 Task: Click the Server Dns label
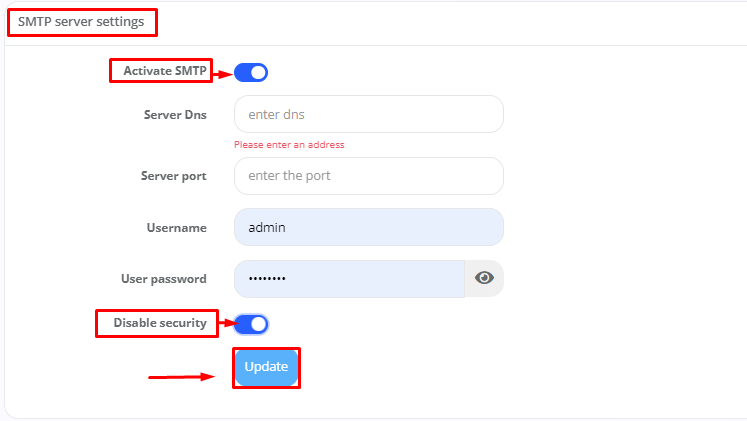[x=175, y=114]
